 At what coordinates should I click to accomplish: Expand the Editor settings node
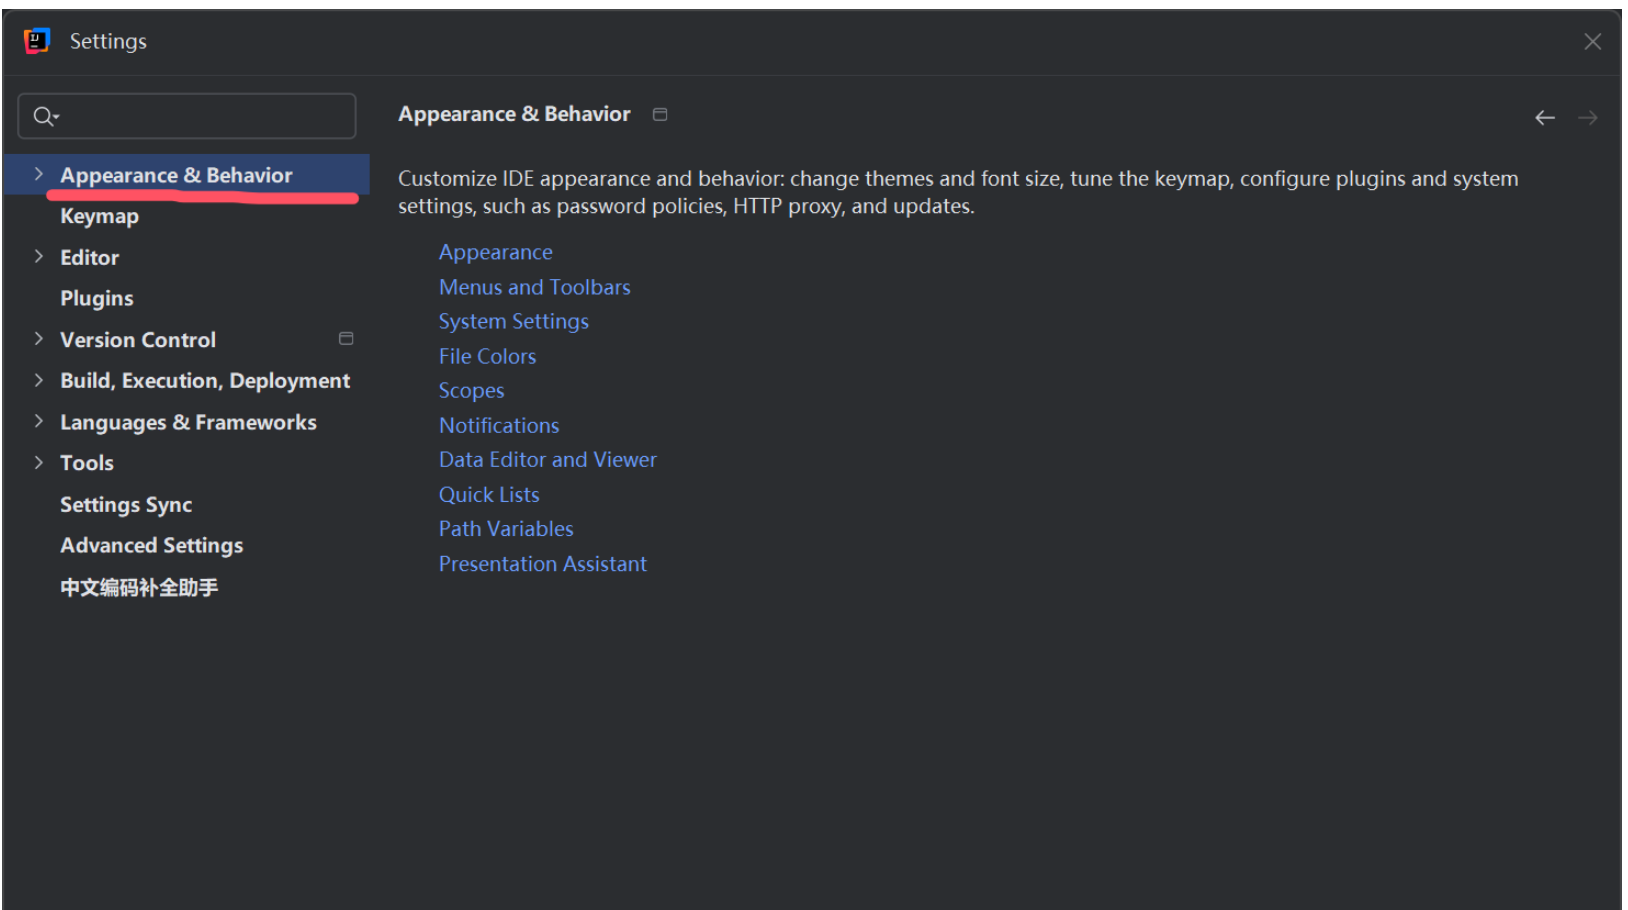38,256
